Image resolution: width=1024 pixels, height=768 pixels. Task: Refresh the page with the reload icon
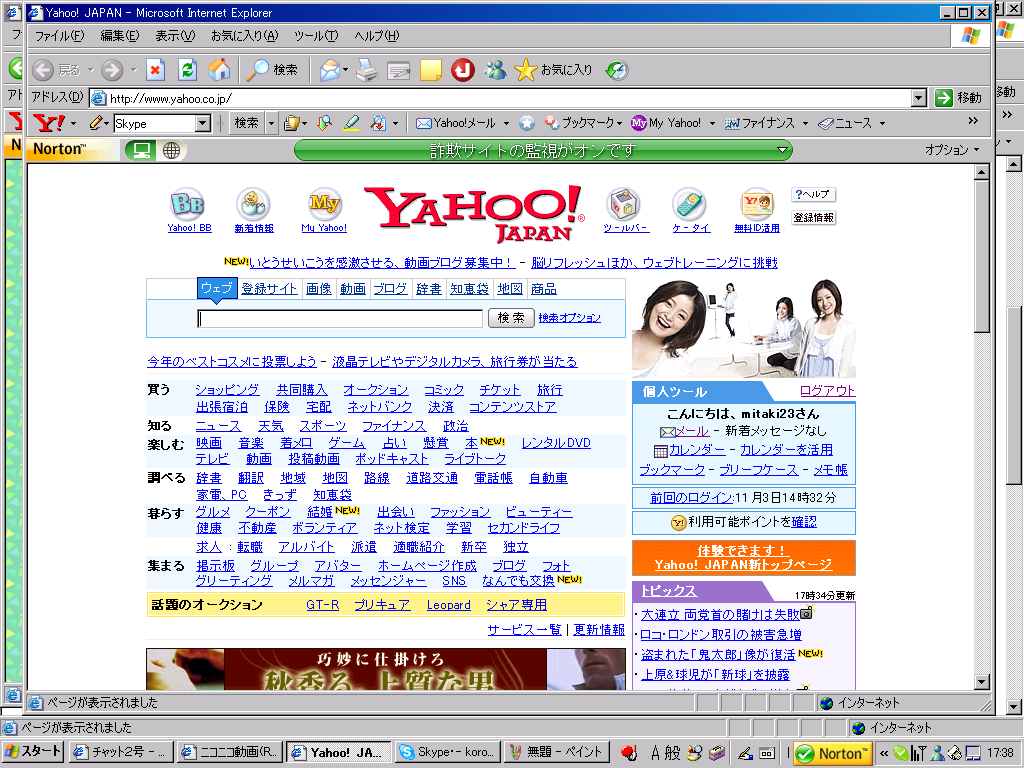pos(187,70)
